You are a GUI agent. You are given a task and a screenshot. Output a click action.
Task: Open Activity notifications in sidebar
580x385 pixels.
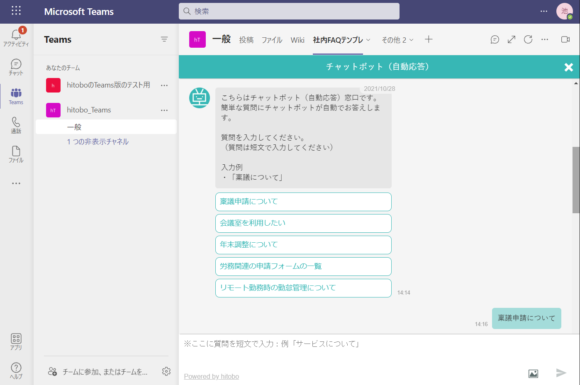tap(16, 38)
